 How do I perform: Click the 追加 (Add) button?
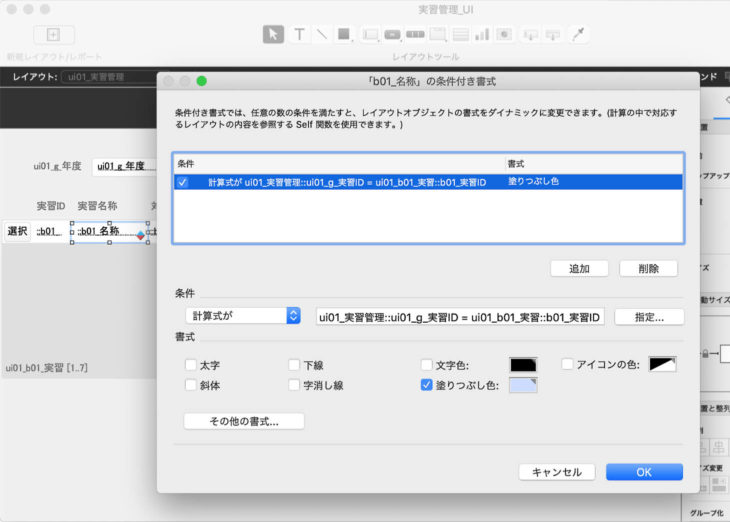[579, 269]
